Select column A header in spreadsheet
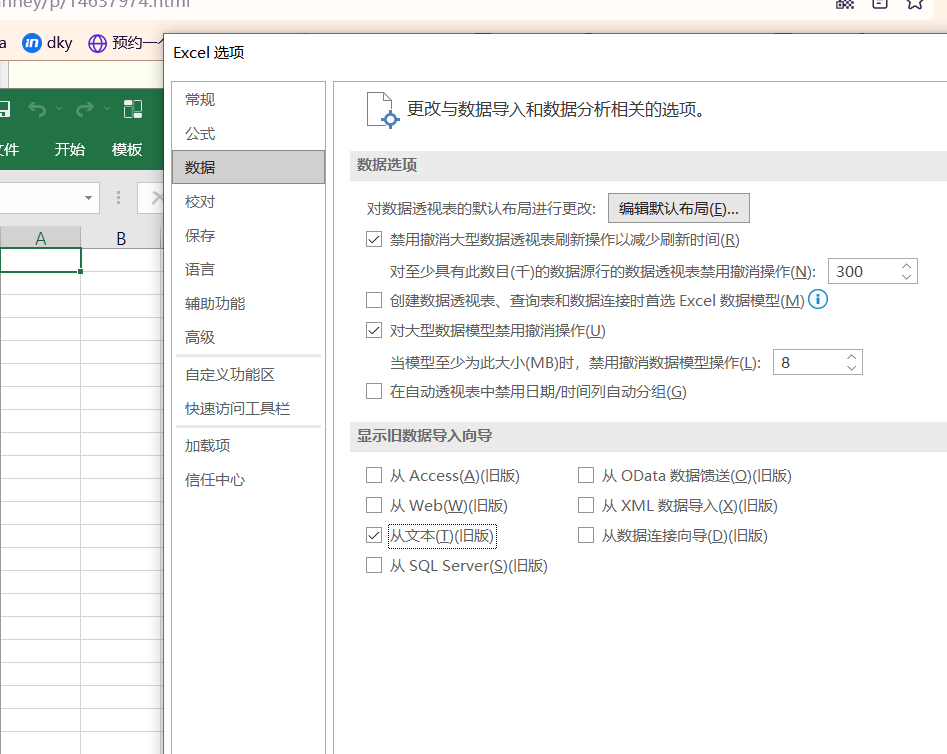Screen dimensions: 947x754 coord(40,238)
